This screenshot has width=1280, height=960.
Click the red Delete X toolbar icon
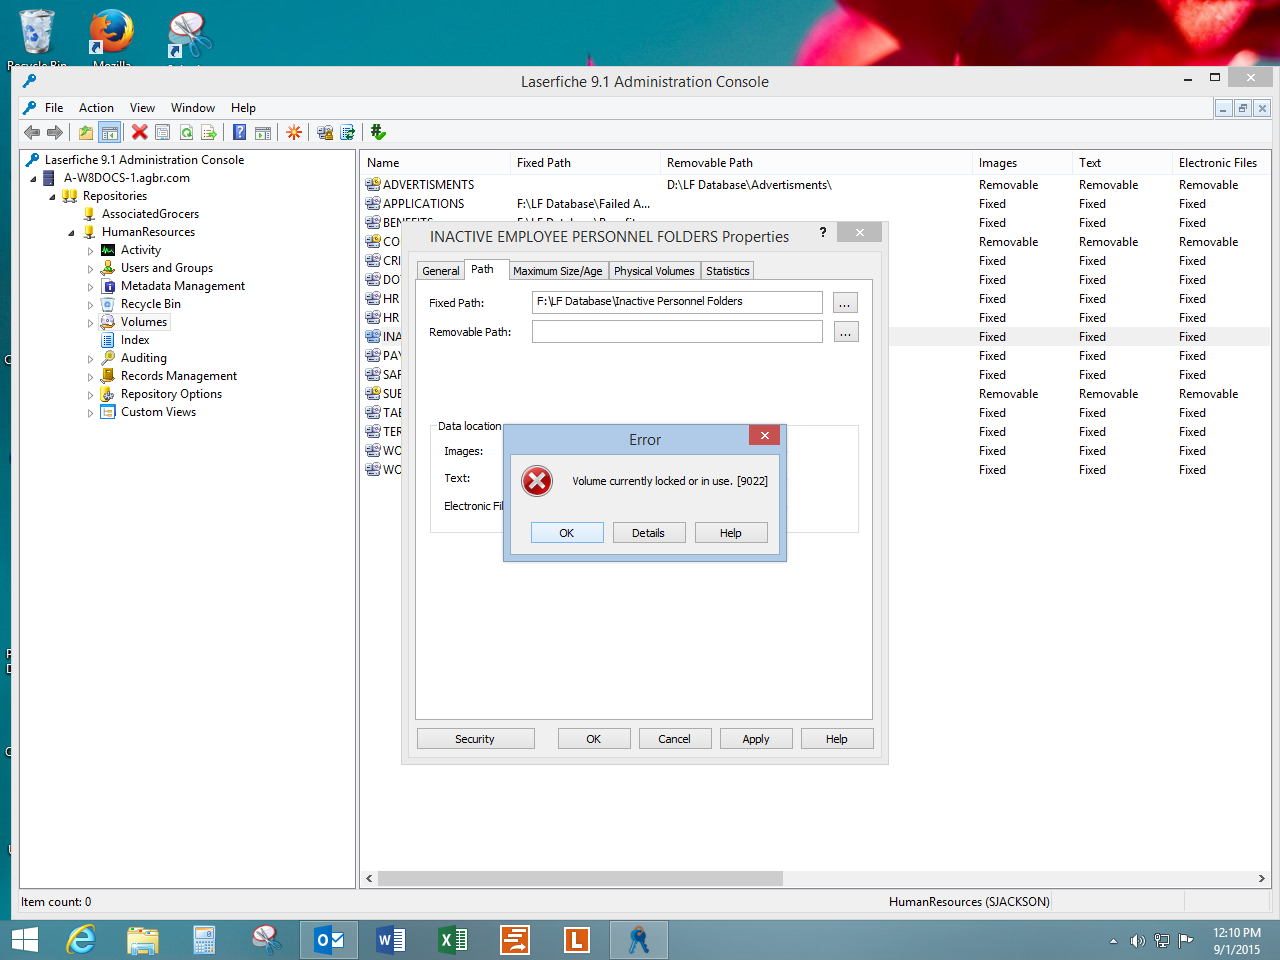[x=140, y=132]
